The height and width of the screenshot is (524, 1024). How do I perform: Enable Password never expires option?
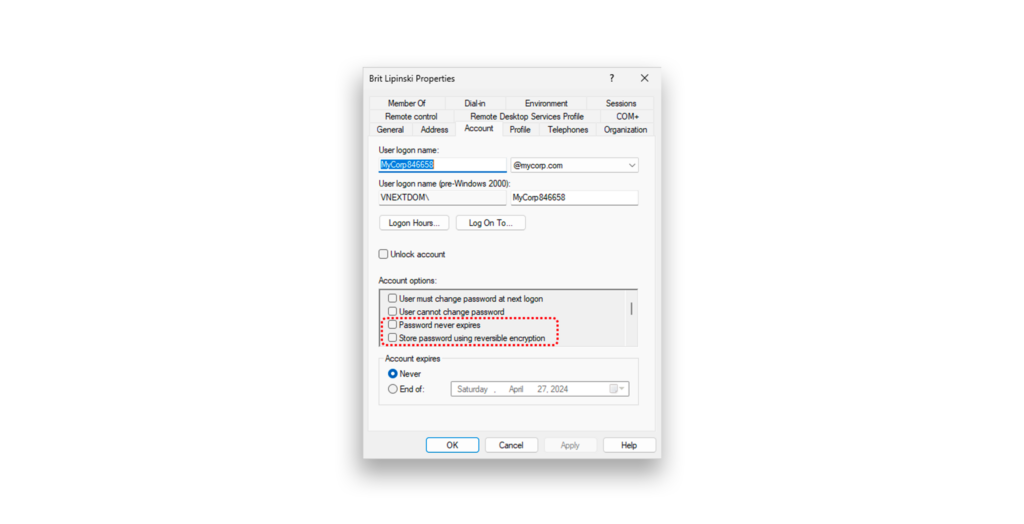[x=392, y=325]
